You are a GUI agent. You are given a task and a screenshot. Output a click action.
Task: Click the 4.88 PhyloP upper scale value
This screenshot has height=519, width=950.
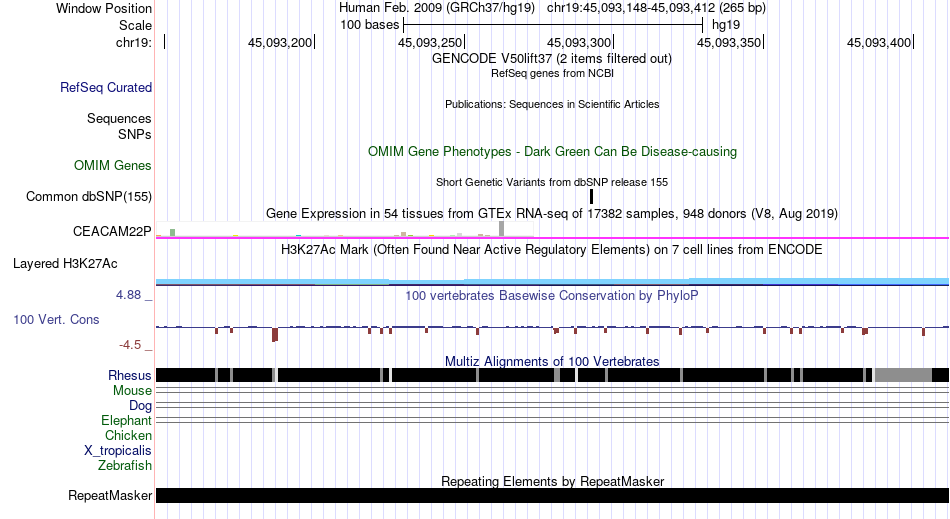pyautogui.click(x=128, y=295)
